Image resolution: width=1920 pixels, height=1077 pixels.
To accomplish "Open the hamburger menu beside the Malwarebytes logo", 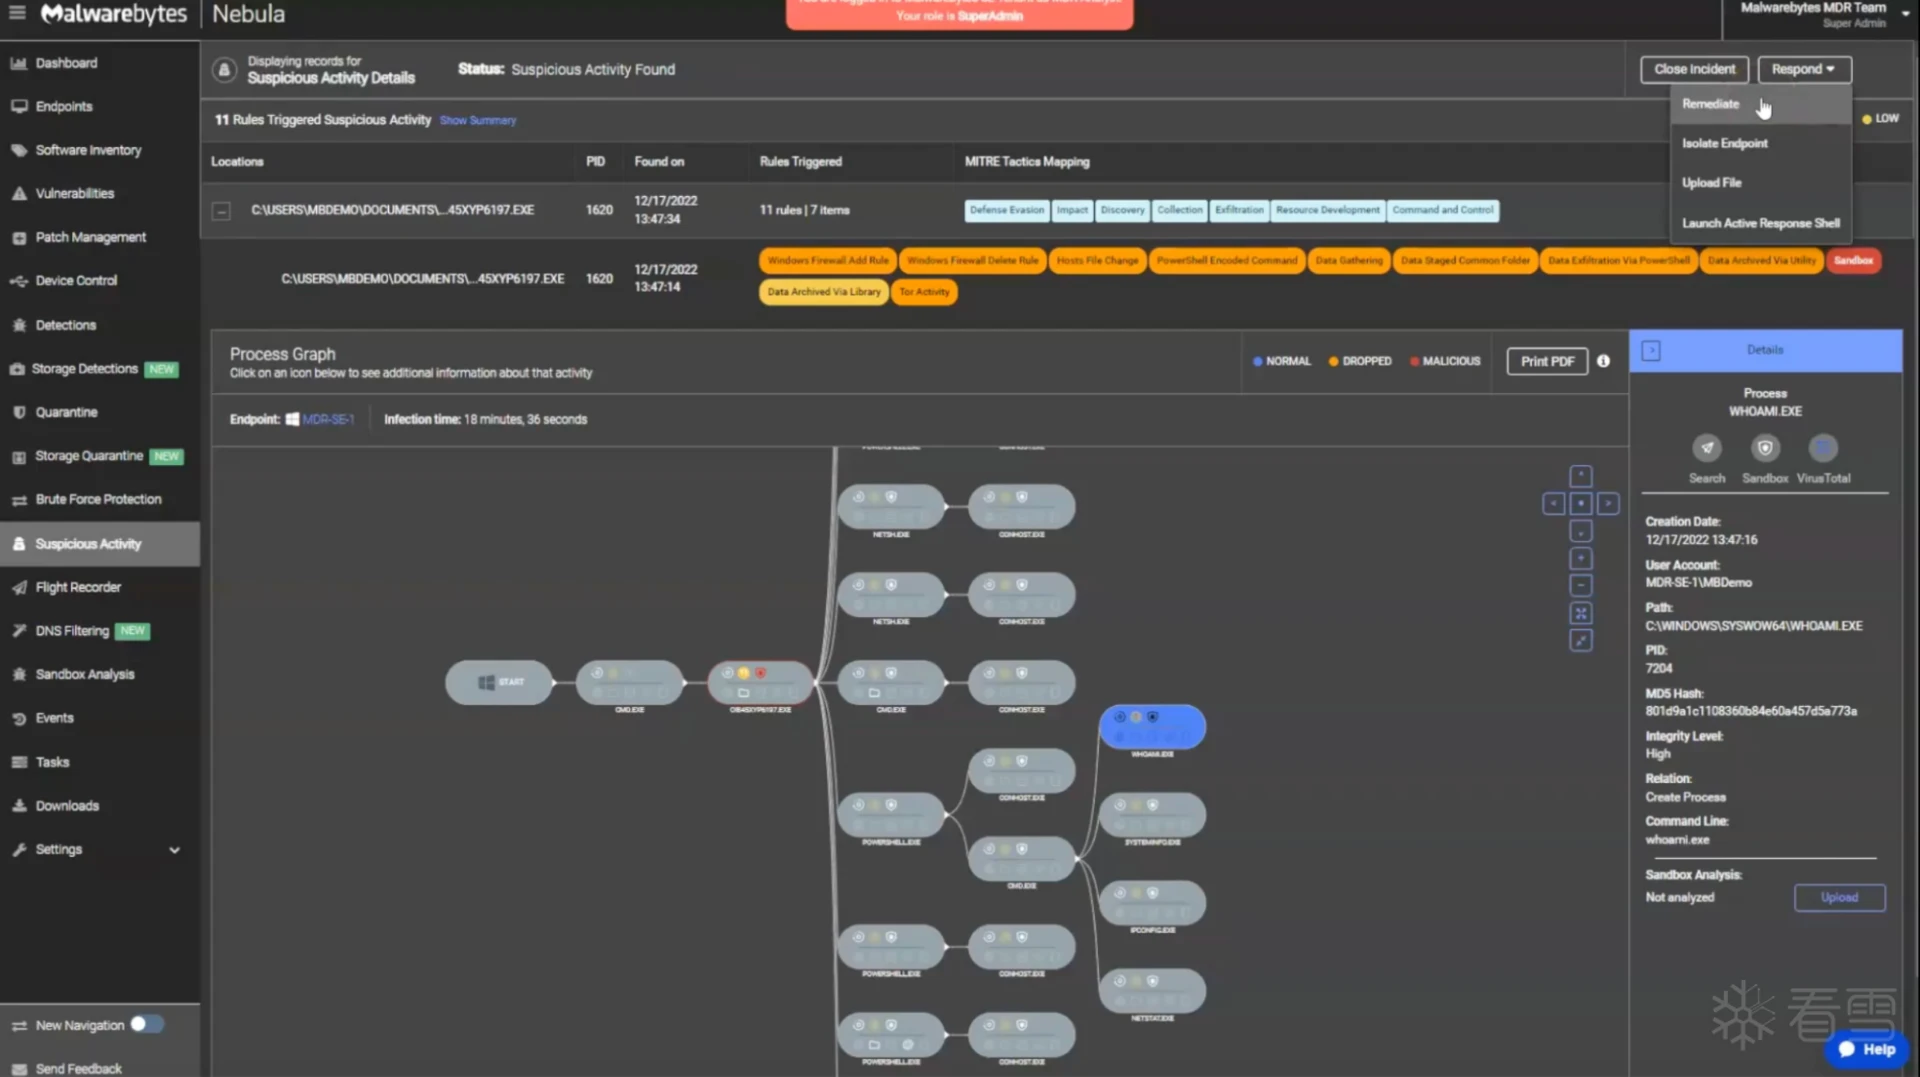I will point(17,13).
